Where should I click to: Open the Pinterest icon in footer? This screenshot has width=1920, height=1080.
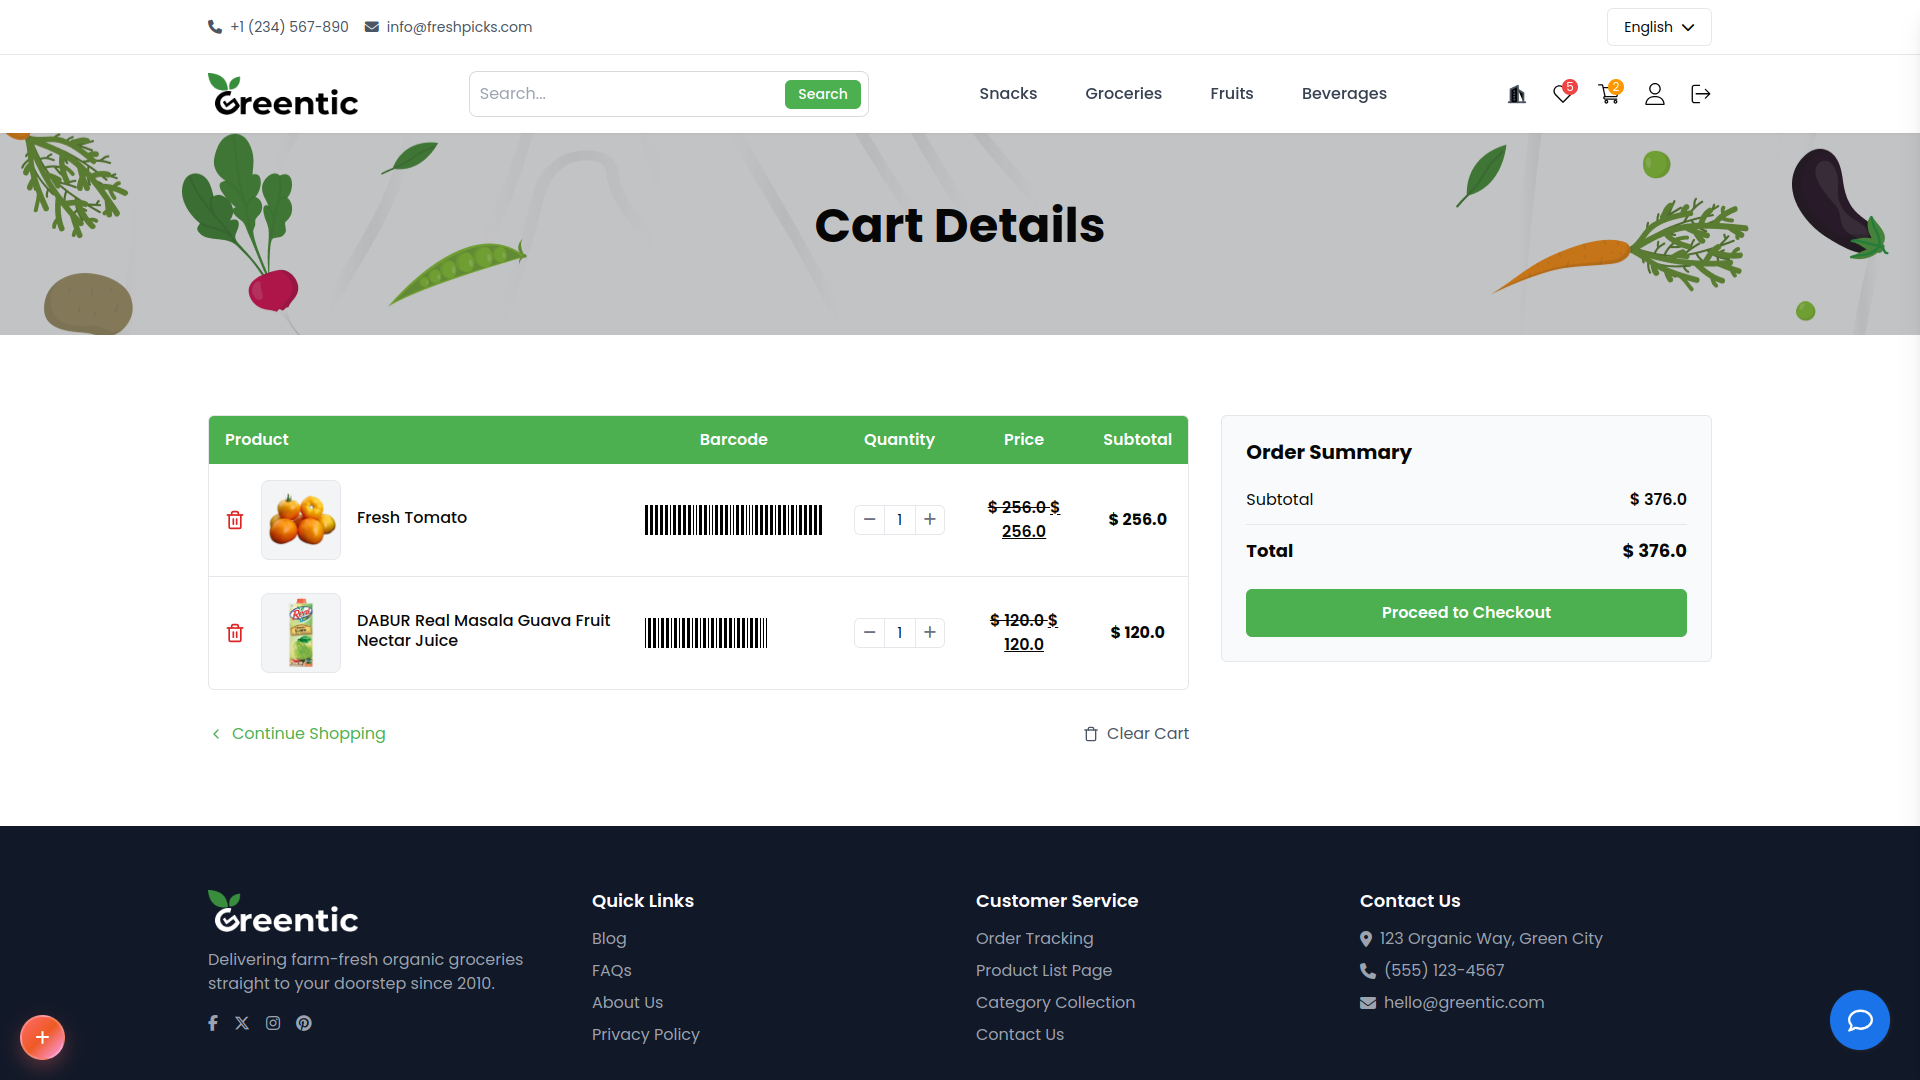304,1023
